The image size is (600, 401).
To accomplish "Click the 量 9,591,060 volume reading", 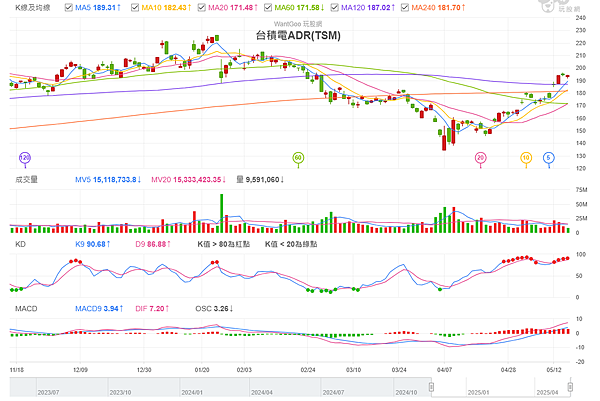I will point(260,179).
